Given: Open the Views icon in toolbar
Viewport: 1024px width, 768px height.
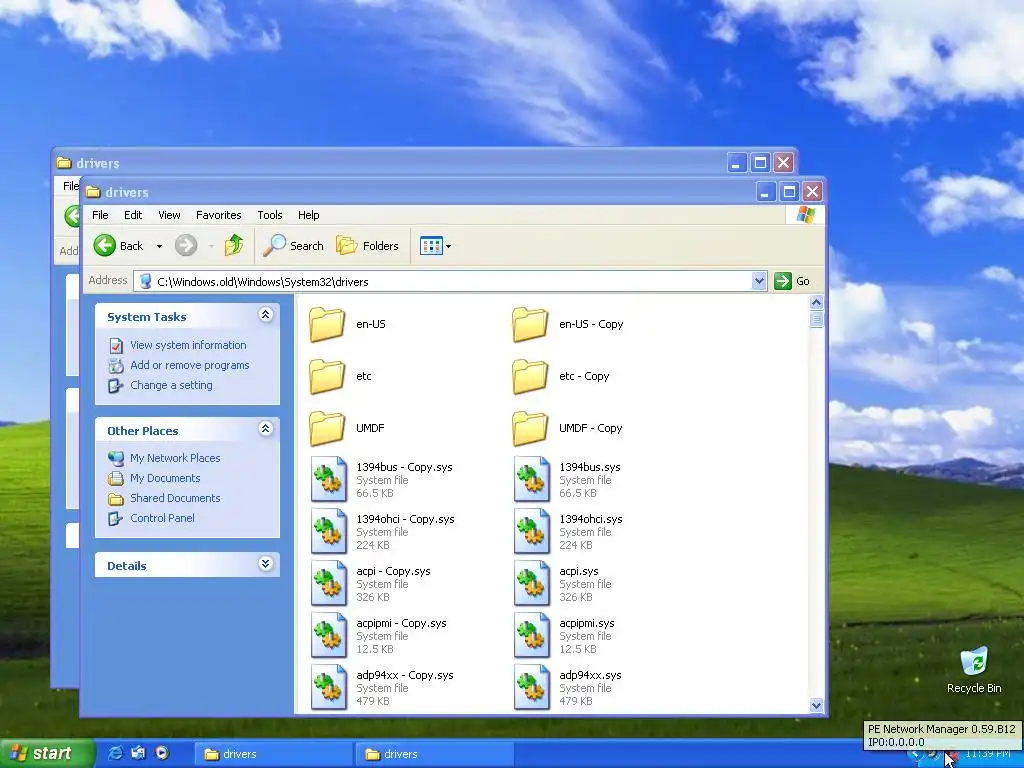Looking at the screenshot, I should click(x=431, y=246).
